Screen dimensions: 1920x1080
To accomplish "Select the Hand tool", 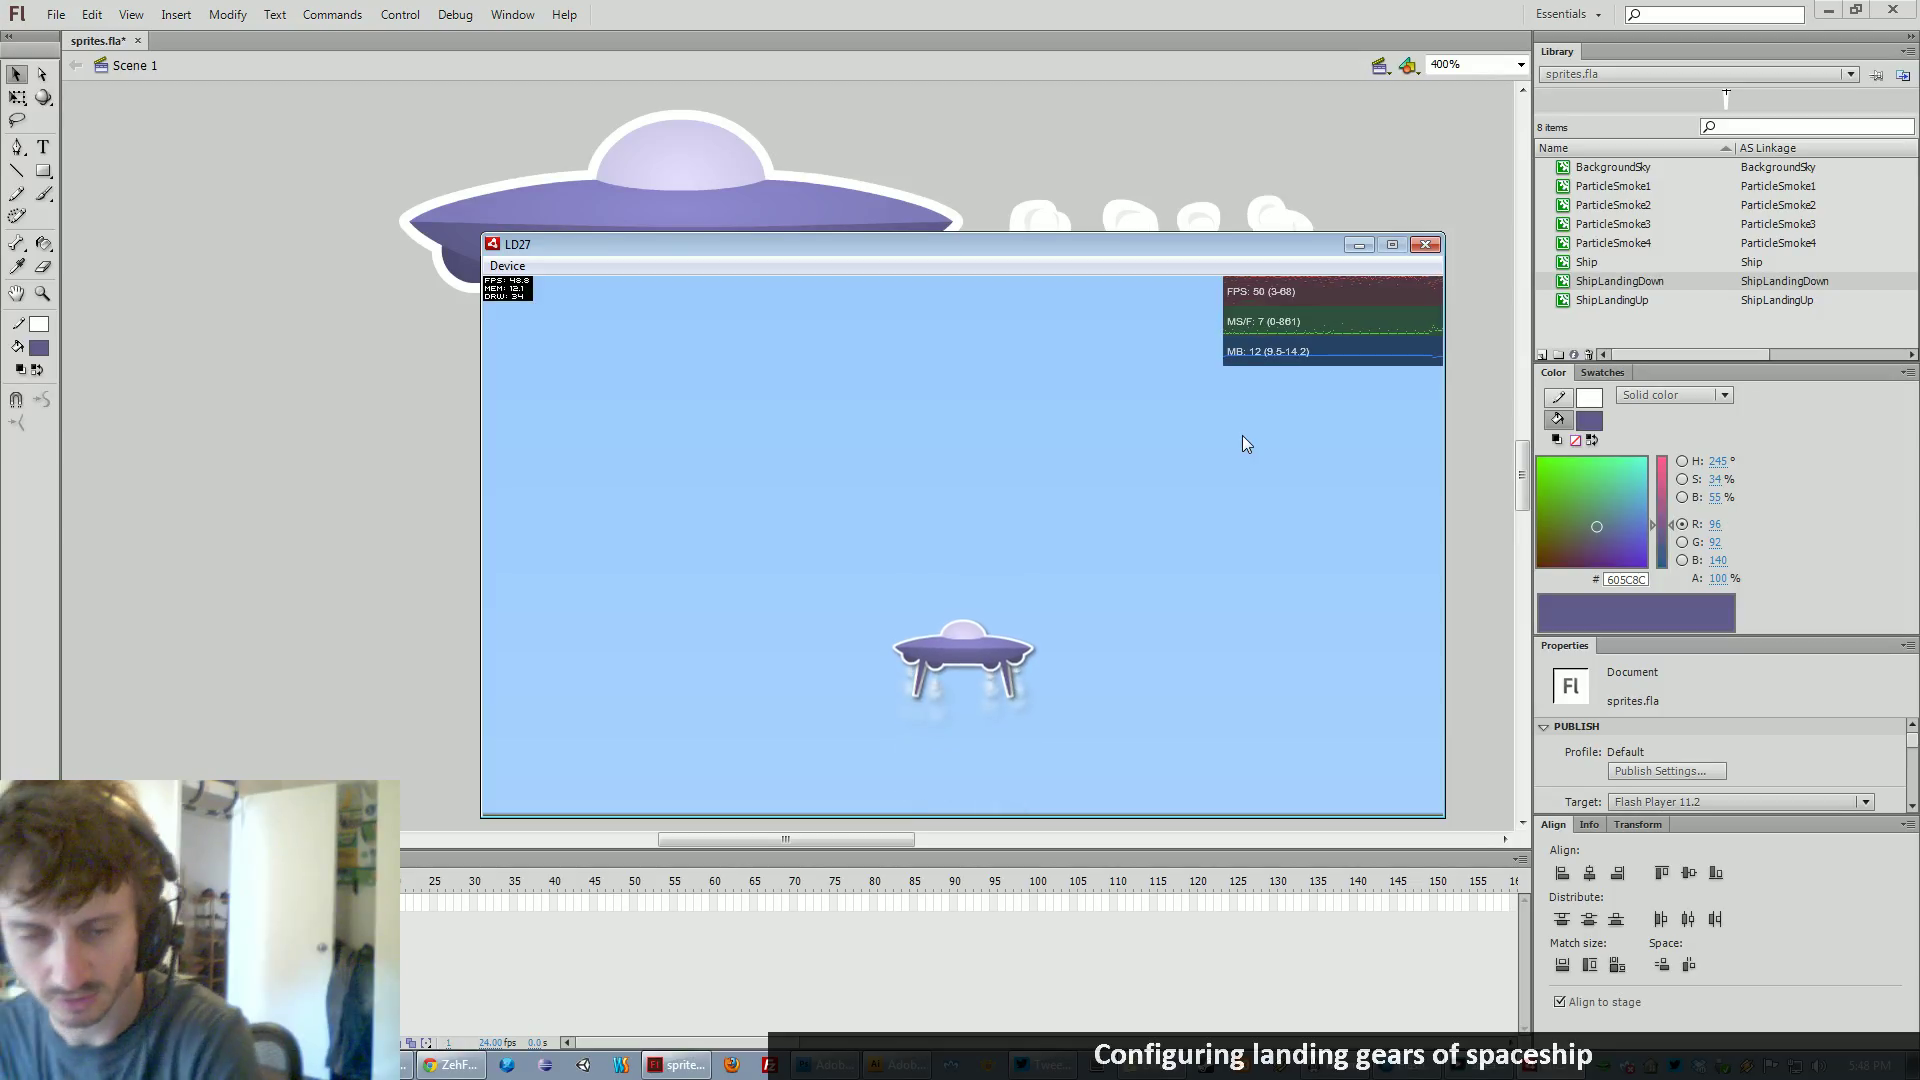I will tap(17, 293).
